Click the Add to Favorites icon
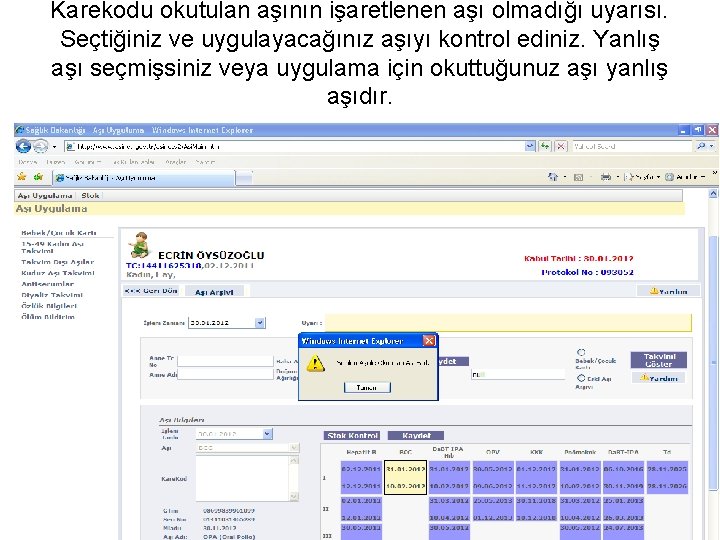Viewport: 720px width, 540px height. 38,177
